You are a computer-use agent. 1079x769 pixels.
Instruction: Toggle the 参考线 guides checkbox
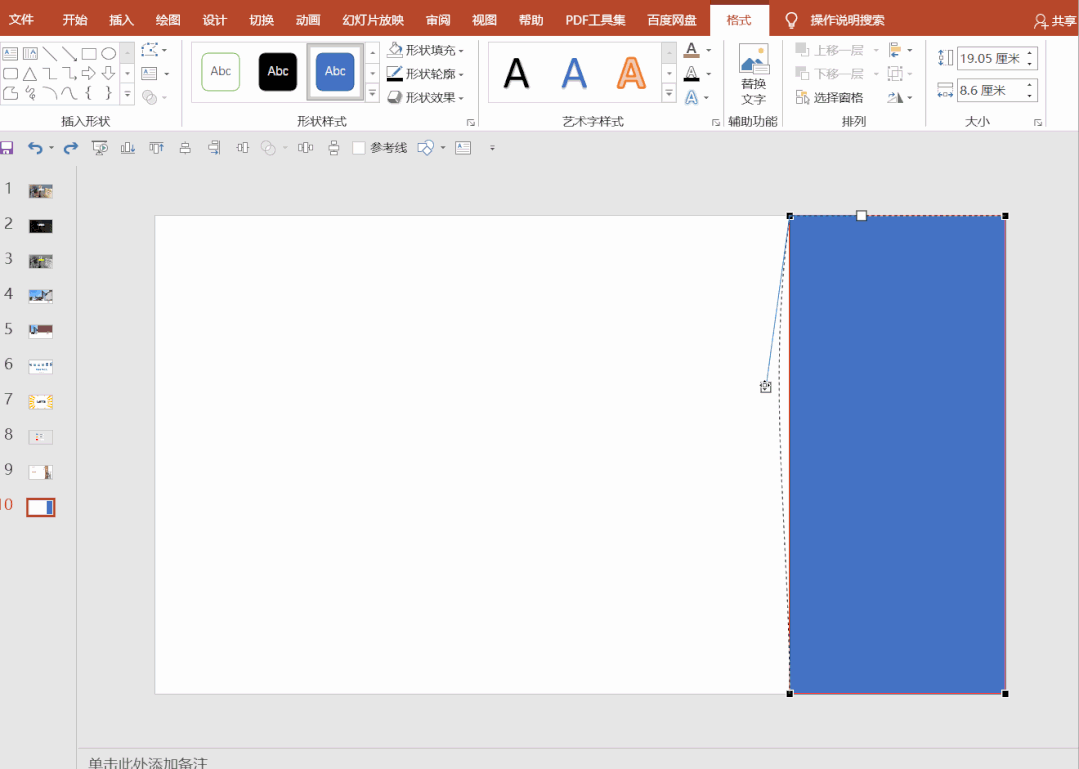tap(359, 148)
